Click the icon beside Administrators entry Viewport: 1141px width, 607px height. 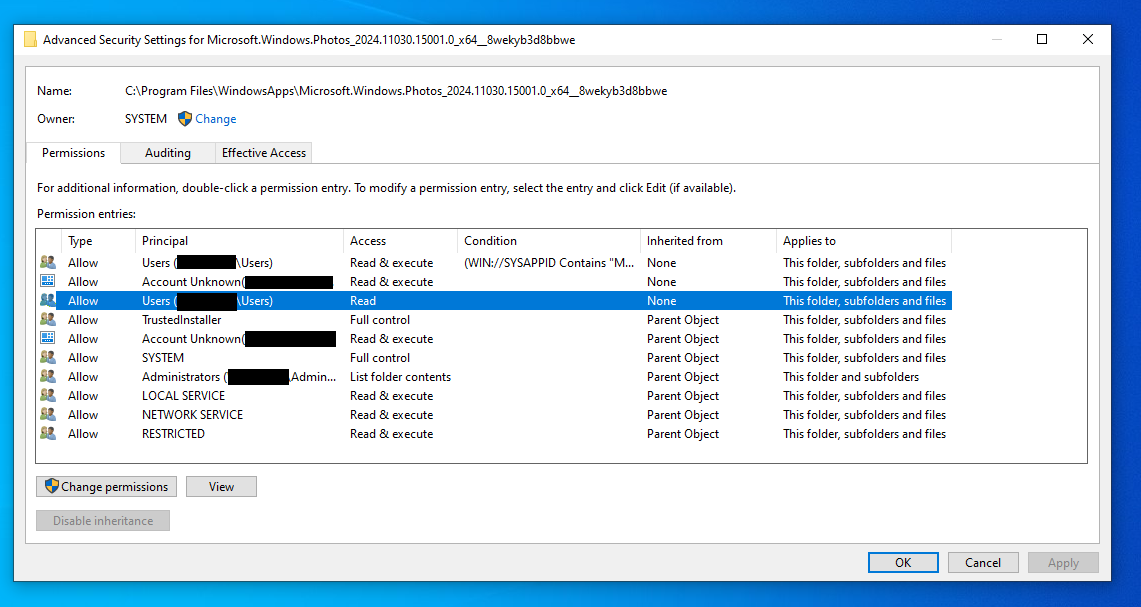coord(47,377)
